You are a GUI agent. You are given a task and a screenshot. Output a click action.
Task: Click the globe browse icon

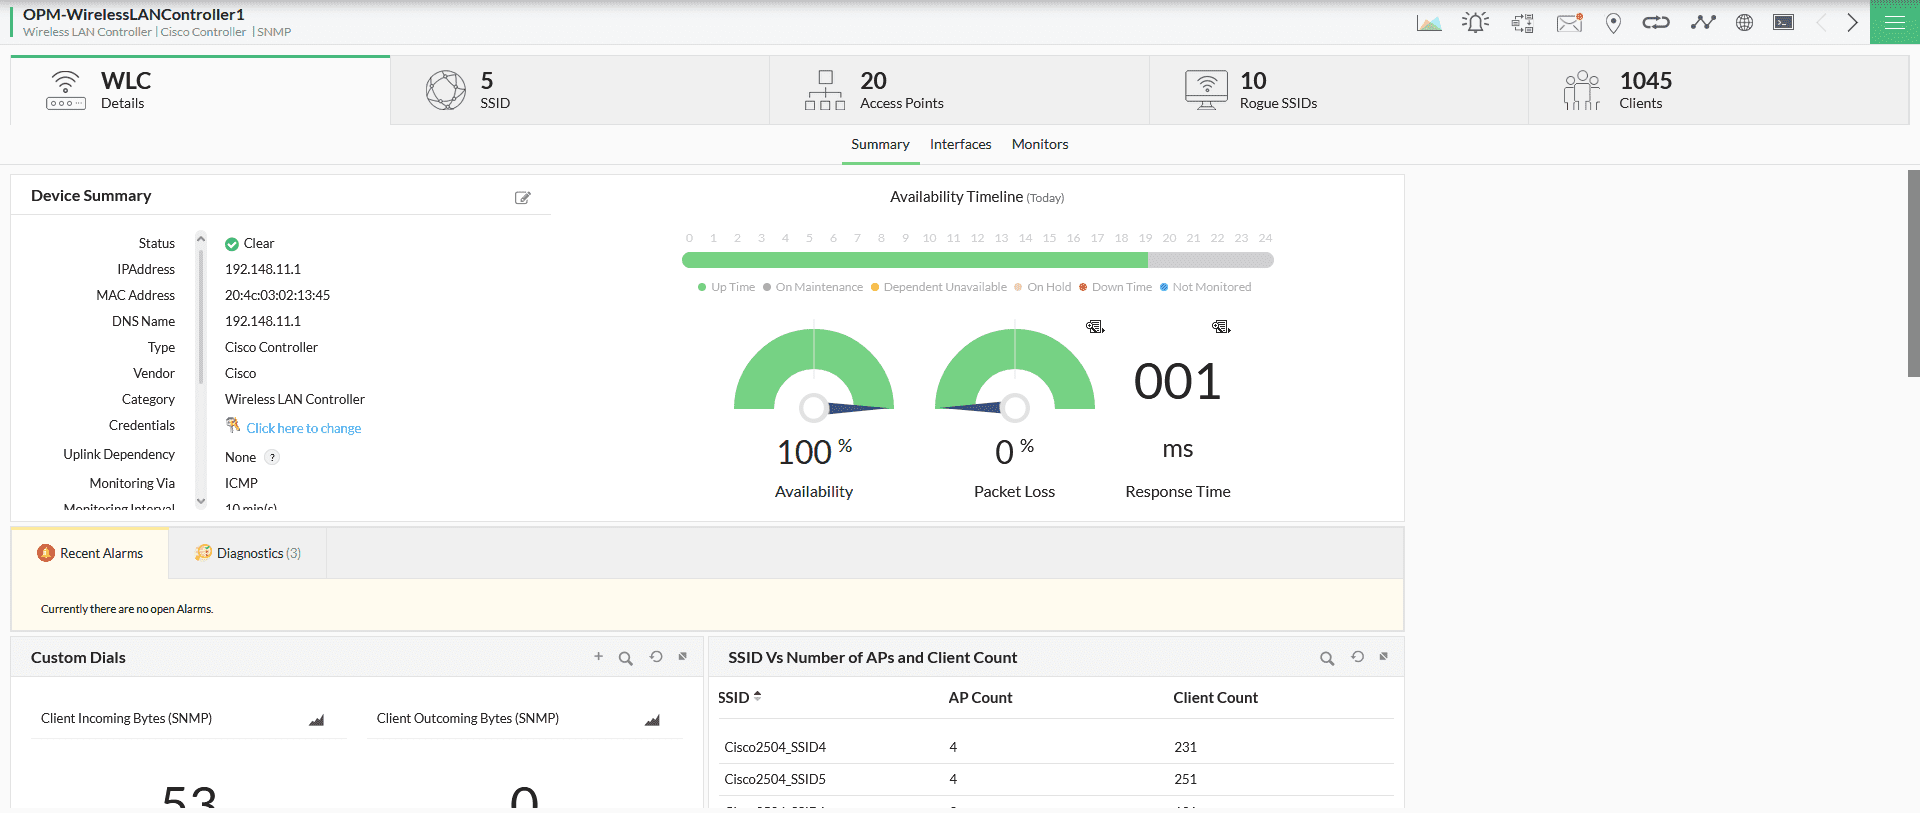pyautogui.click(x=1744, y=23)
